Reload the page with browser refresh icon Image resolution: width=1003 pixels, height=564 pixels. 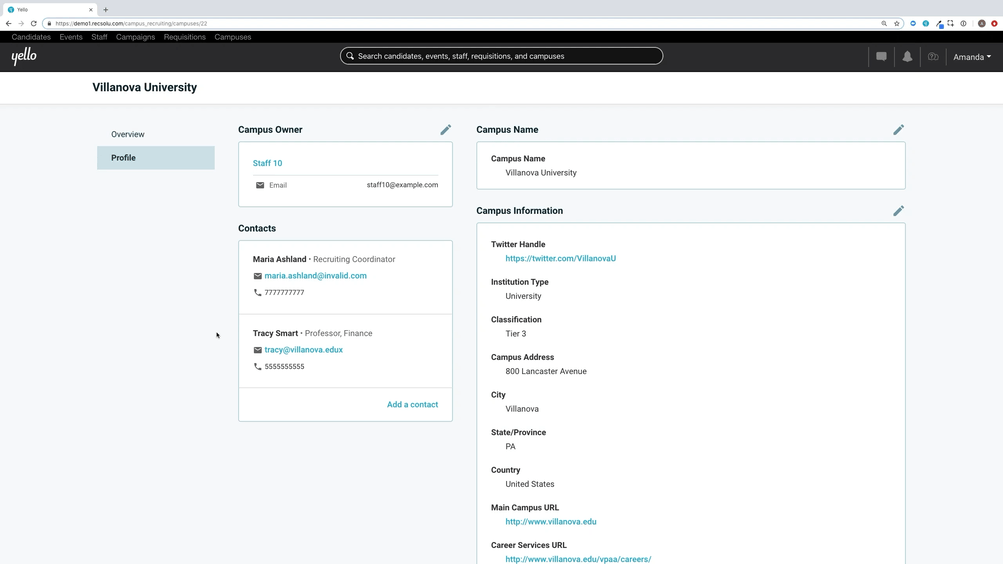tap(33, 24)
